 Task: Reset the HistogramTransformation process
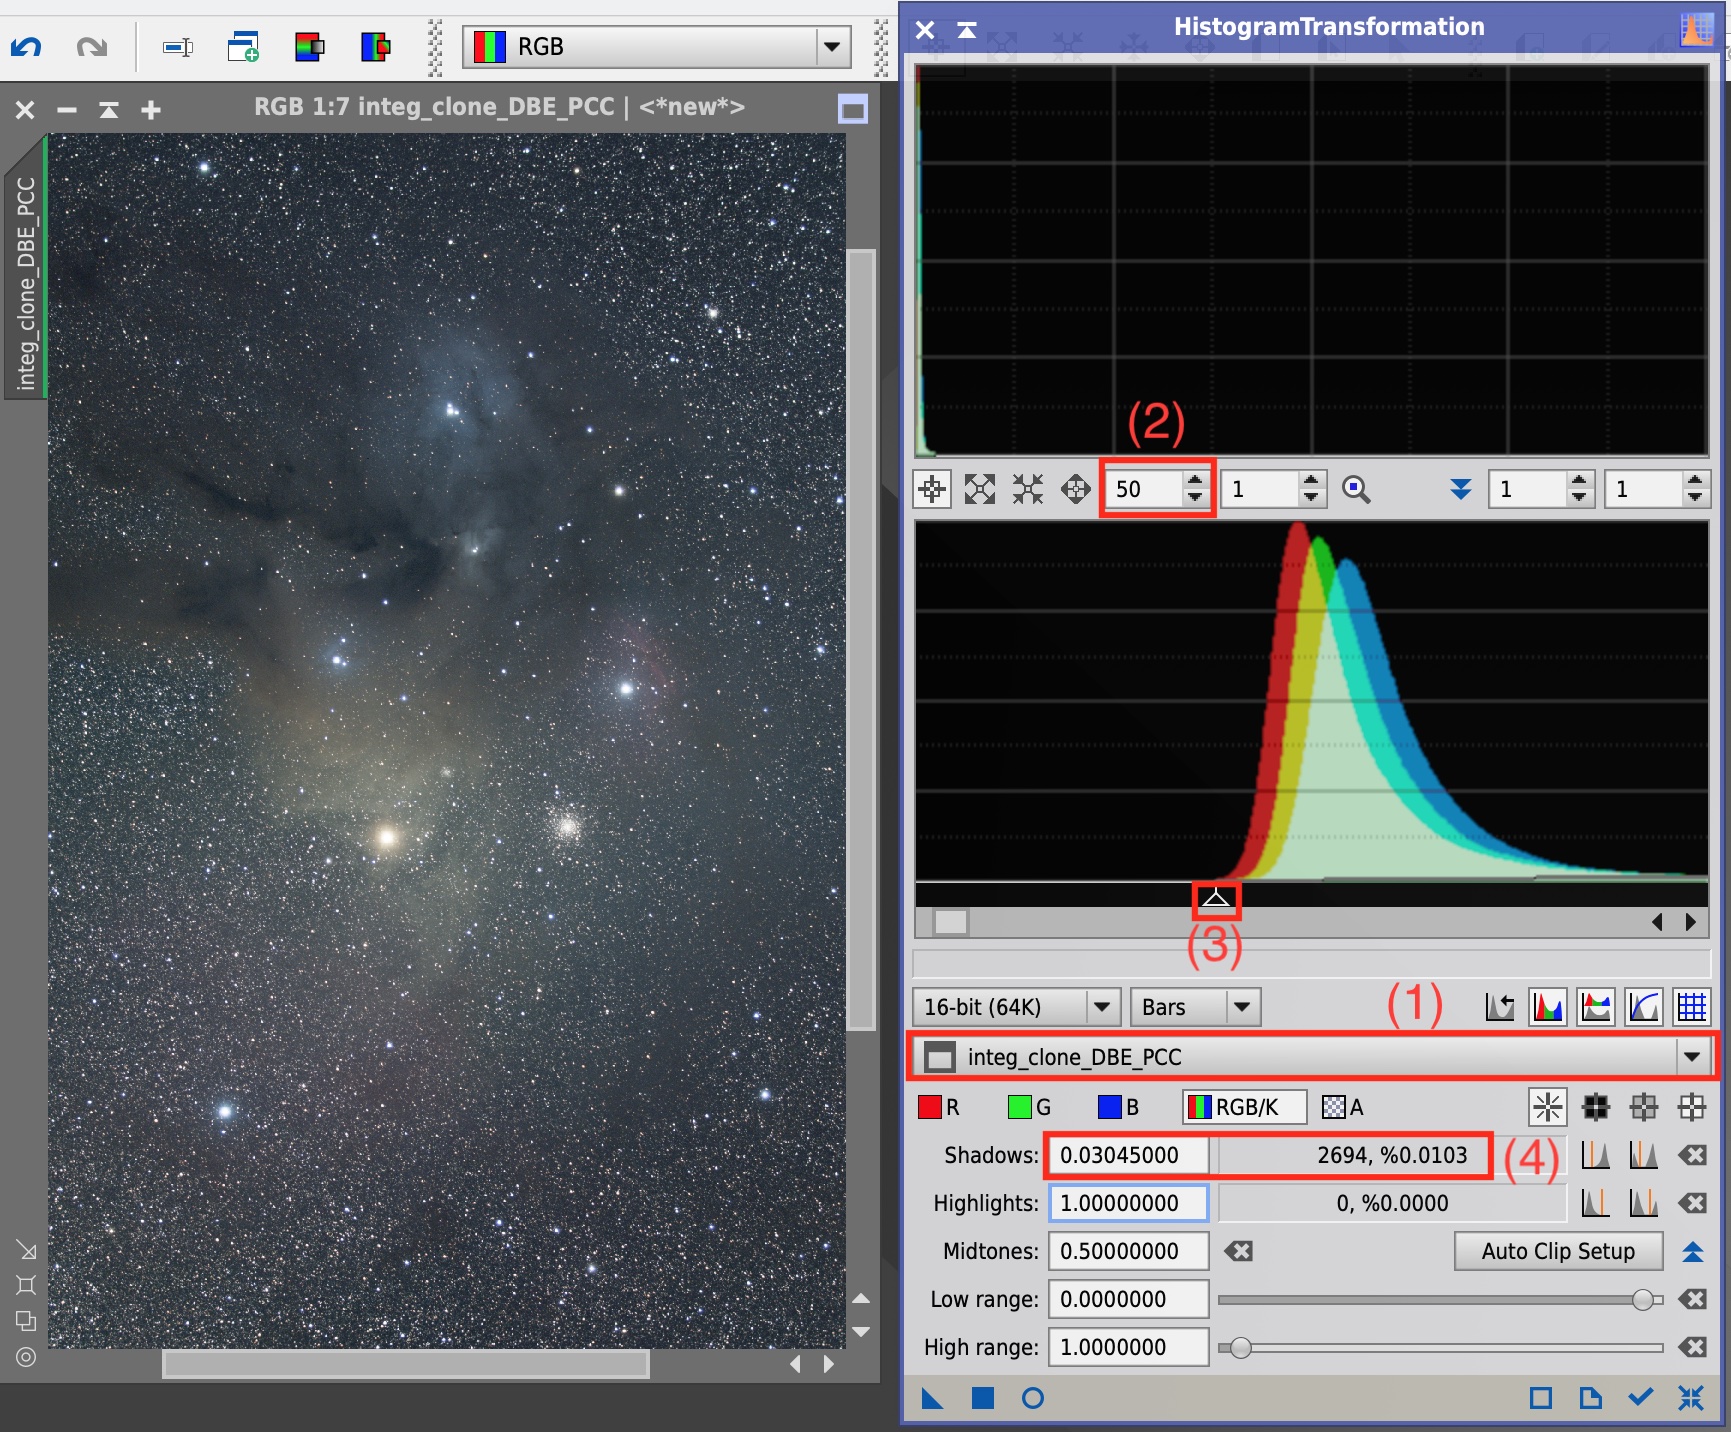click(1691, 1398)
